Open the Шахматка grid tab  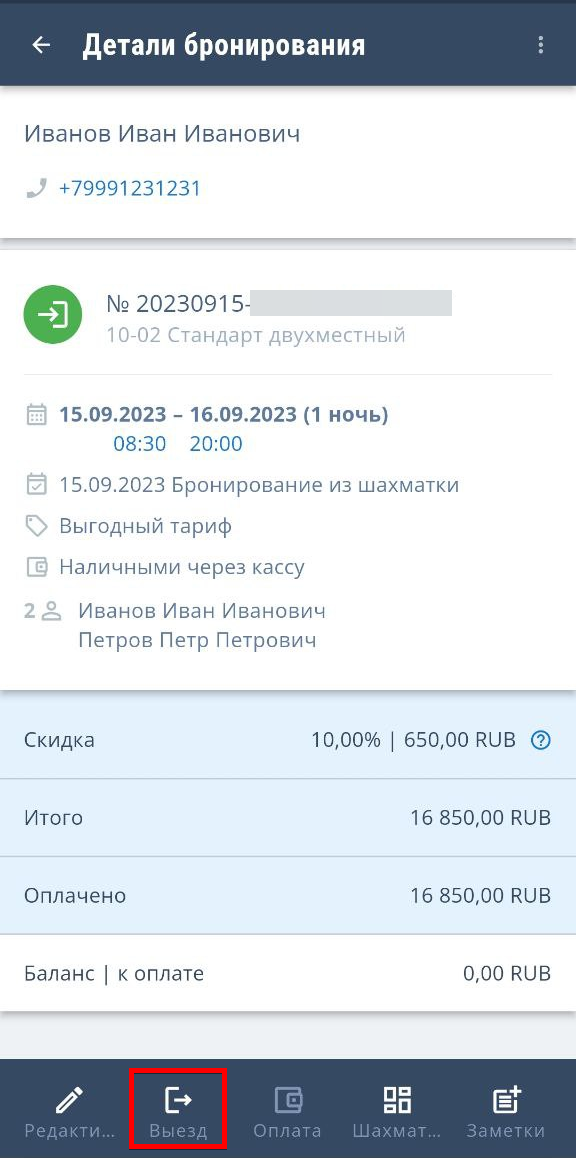coord(397,1113)
